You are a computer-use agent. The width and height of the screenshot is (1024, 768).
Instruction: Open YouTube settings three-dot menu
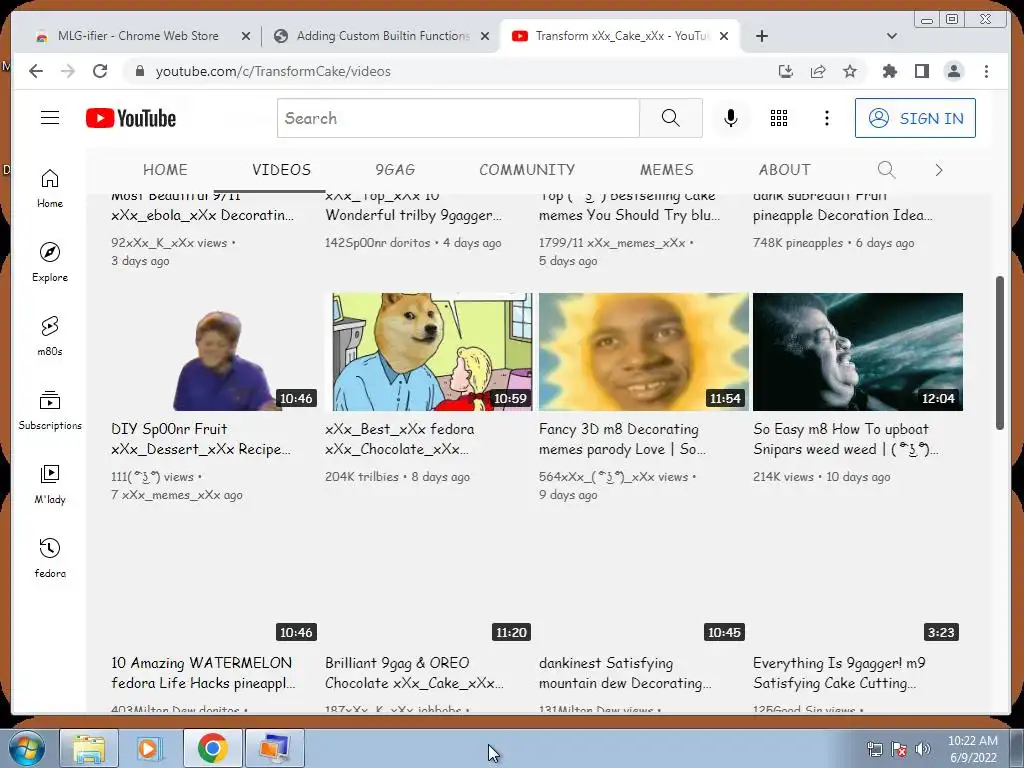(x=827, y=118)
